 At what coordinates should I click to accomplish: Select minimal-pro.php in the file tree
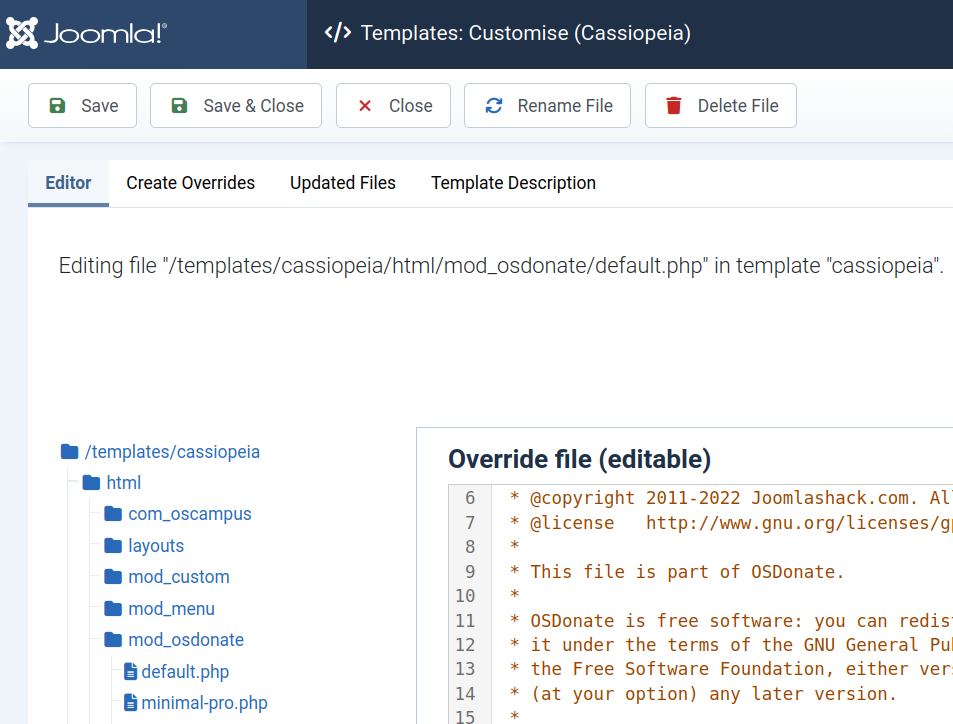pyautogui.click(x=204, y=702)
